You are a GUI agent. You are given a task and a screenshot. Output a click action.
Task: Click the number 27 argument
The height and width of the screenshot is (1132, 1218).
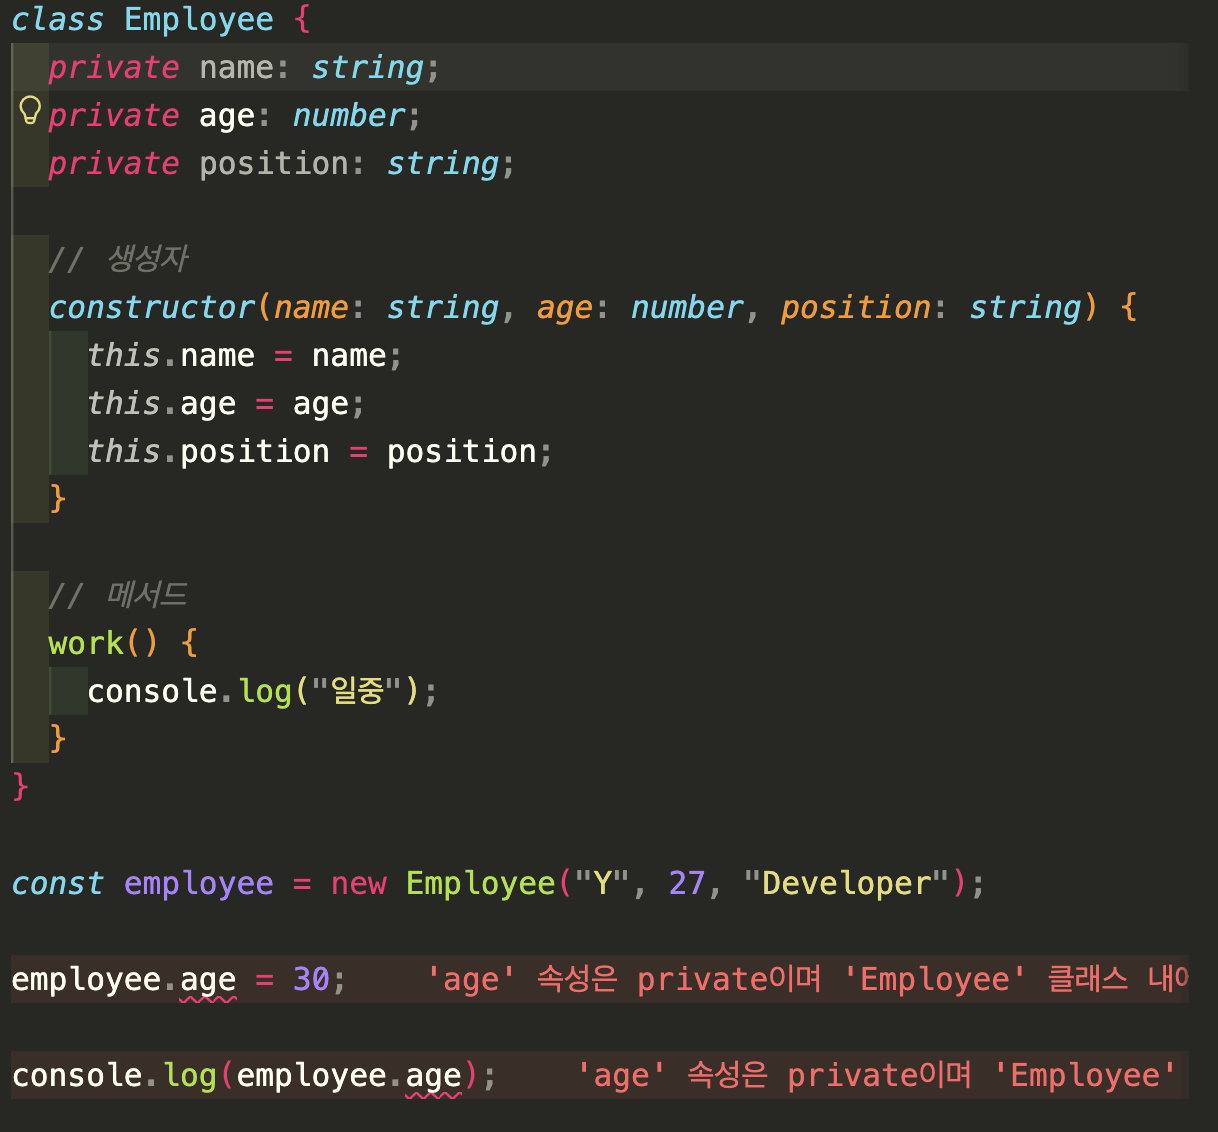687,884
